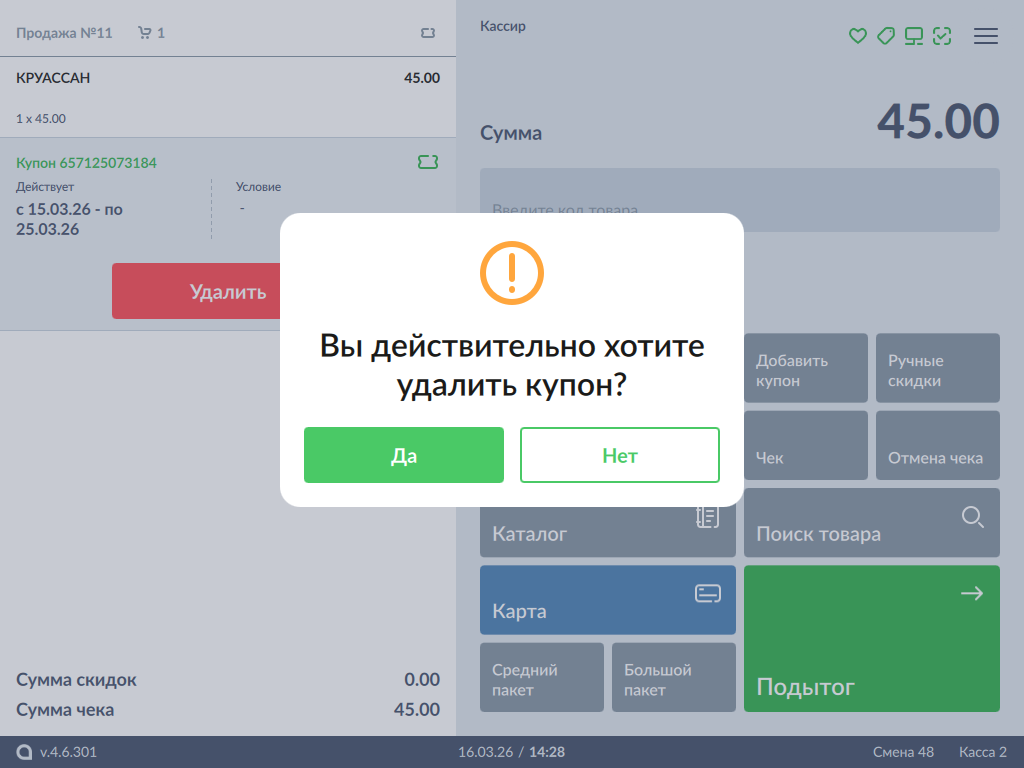Confirm coupon deletion with Да
Viewport: 1024px width, 768px height.
403,455
